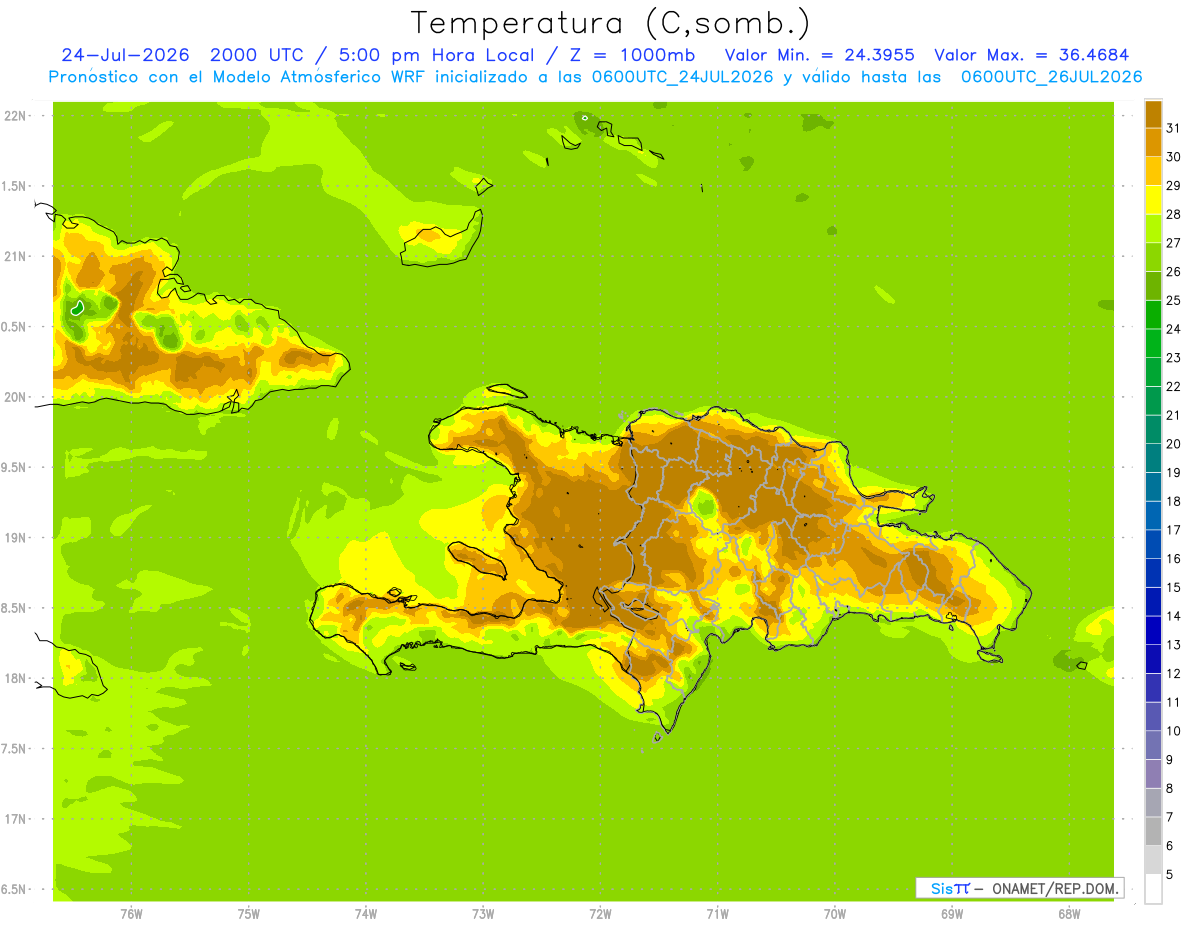The height and width of the screenshot is (927, 1200).
Task: Click the "Valor Max. = 36.4684" value
Action: coord(1032,55)
